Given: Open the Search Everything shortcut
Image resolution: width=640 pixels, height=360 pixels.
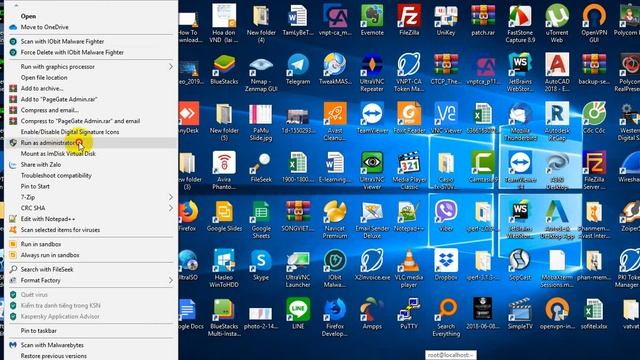Looking at the screenshot, I should (446, 318).
